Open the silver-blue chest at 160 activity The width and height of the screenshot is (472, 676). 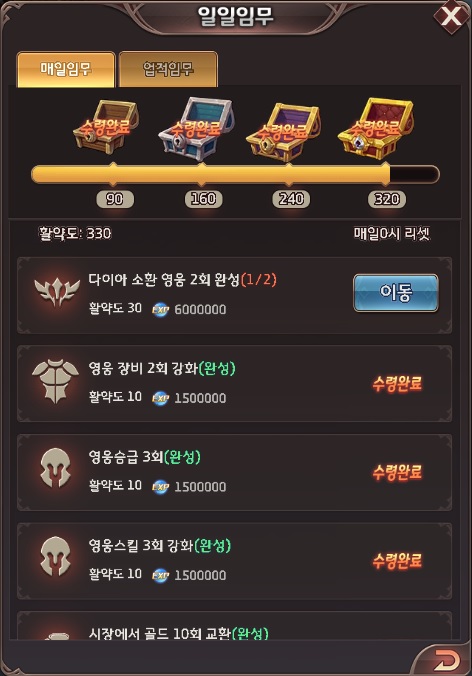point(196,126)
